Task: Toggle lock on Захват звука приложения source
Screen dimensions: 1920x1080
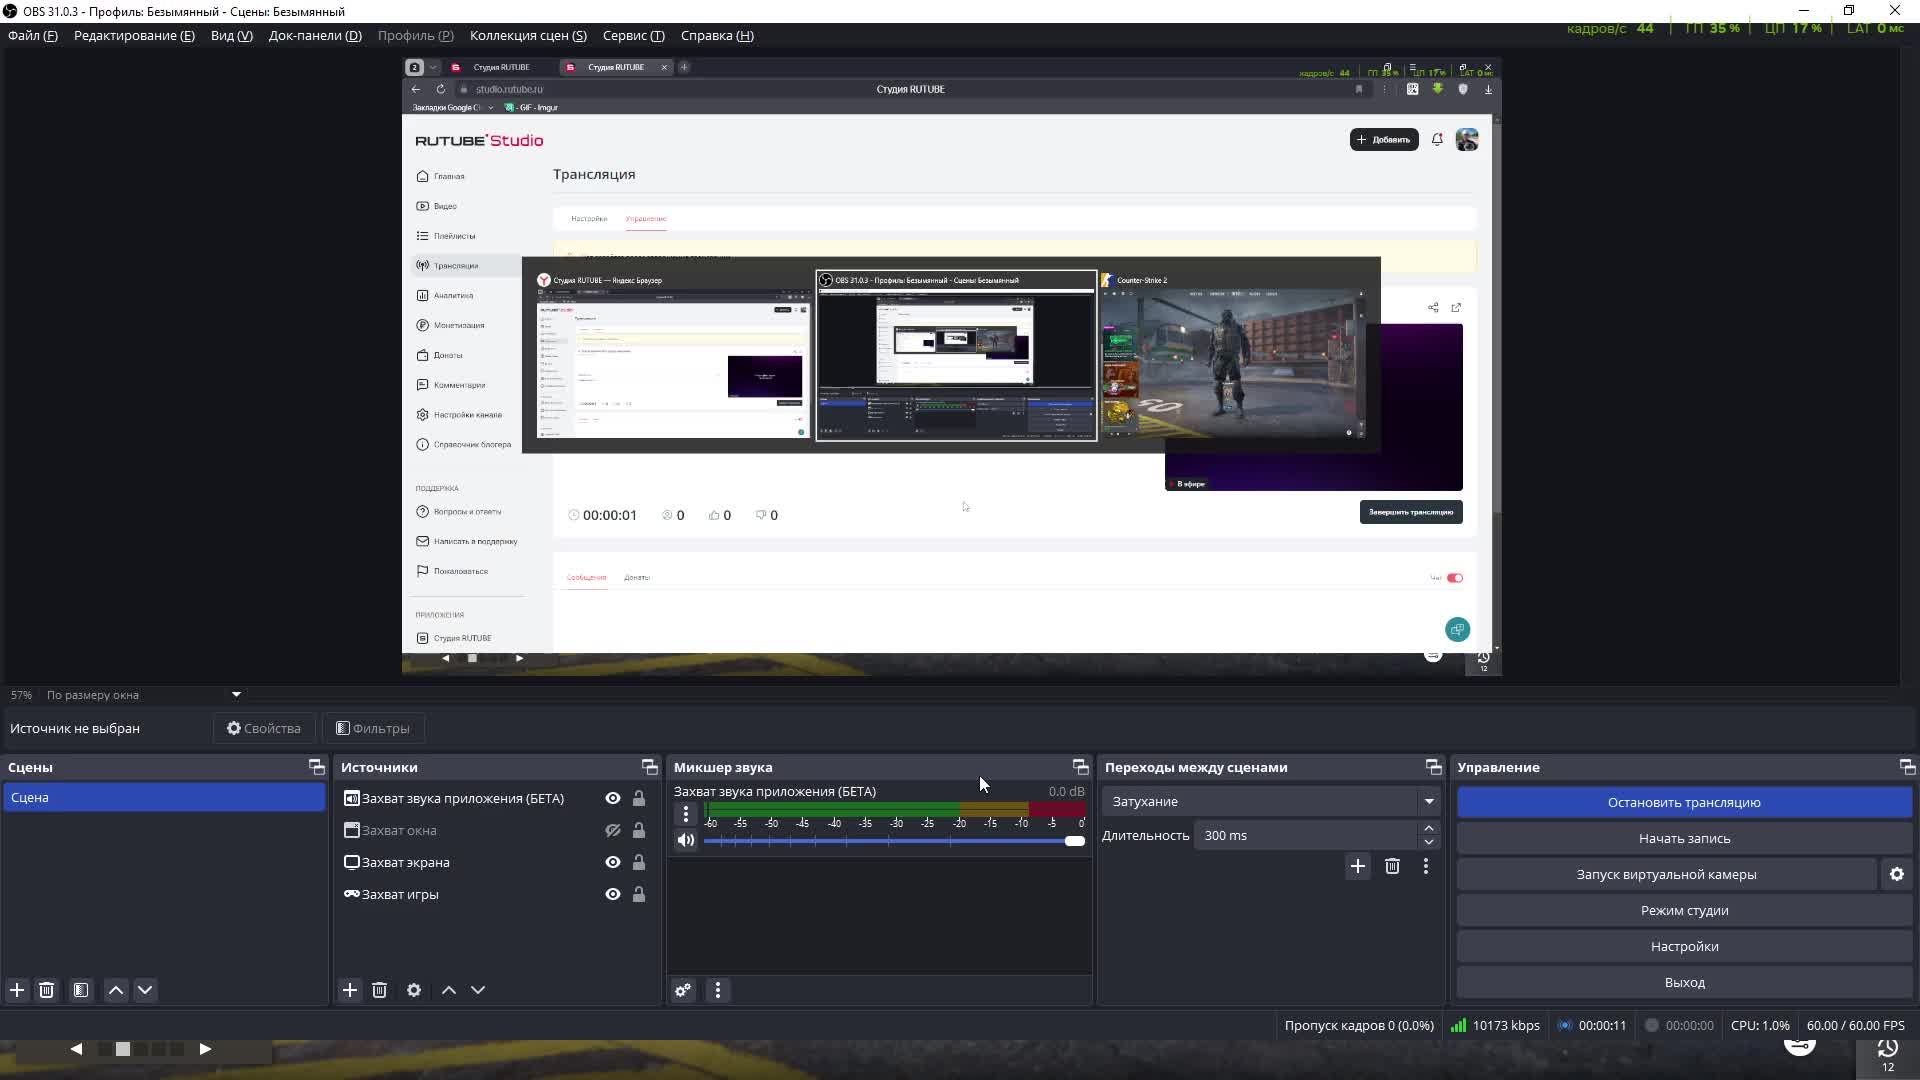Action: [x=639, y=798]
